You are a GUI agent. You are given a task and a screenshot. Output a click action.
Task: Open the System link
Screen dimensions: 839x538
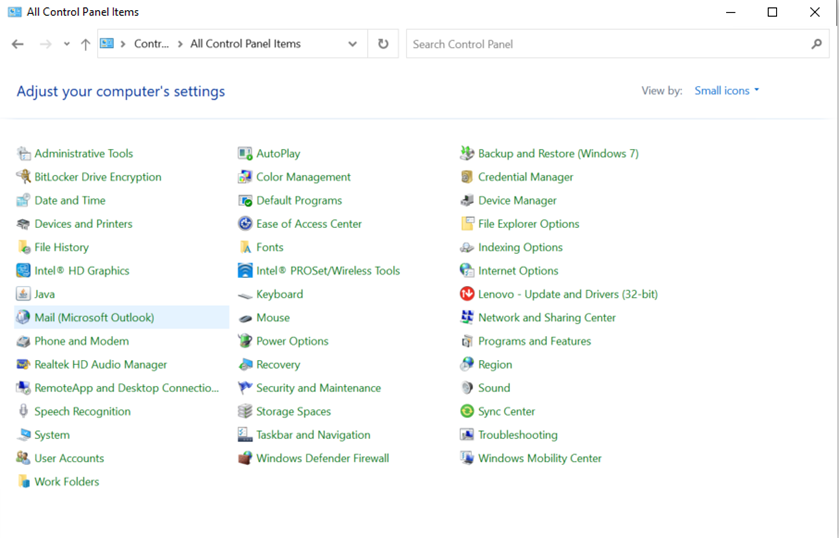tap(52, 435)
